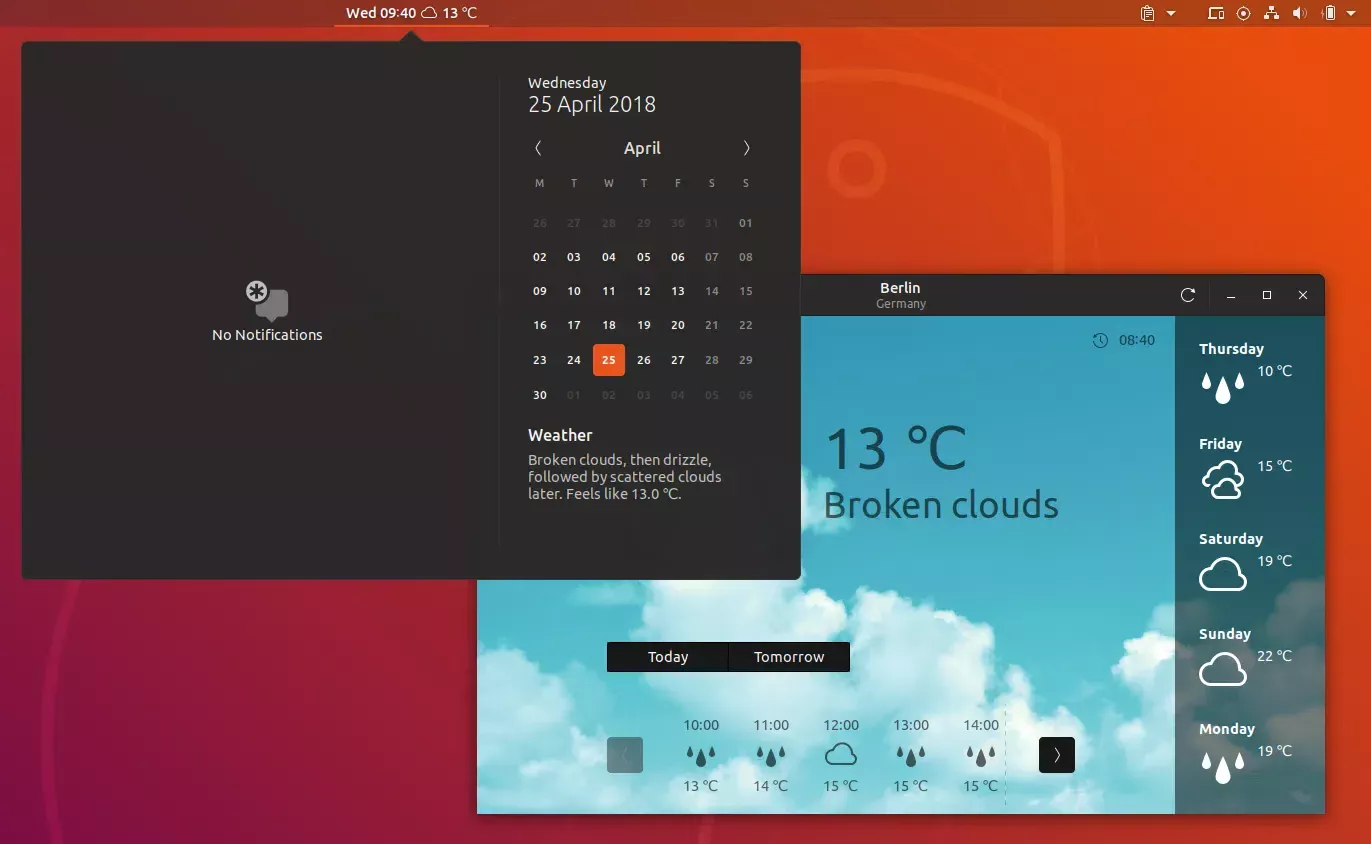The width and height of the screenshot is (1371, 844).
Task: Go to previous month in calendar
Action: (538, 148)
